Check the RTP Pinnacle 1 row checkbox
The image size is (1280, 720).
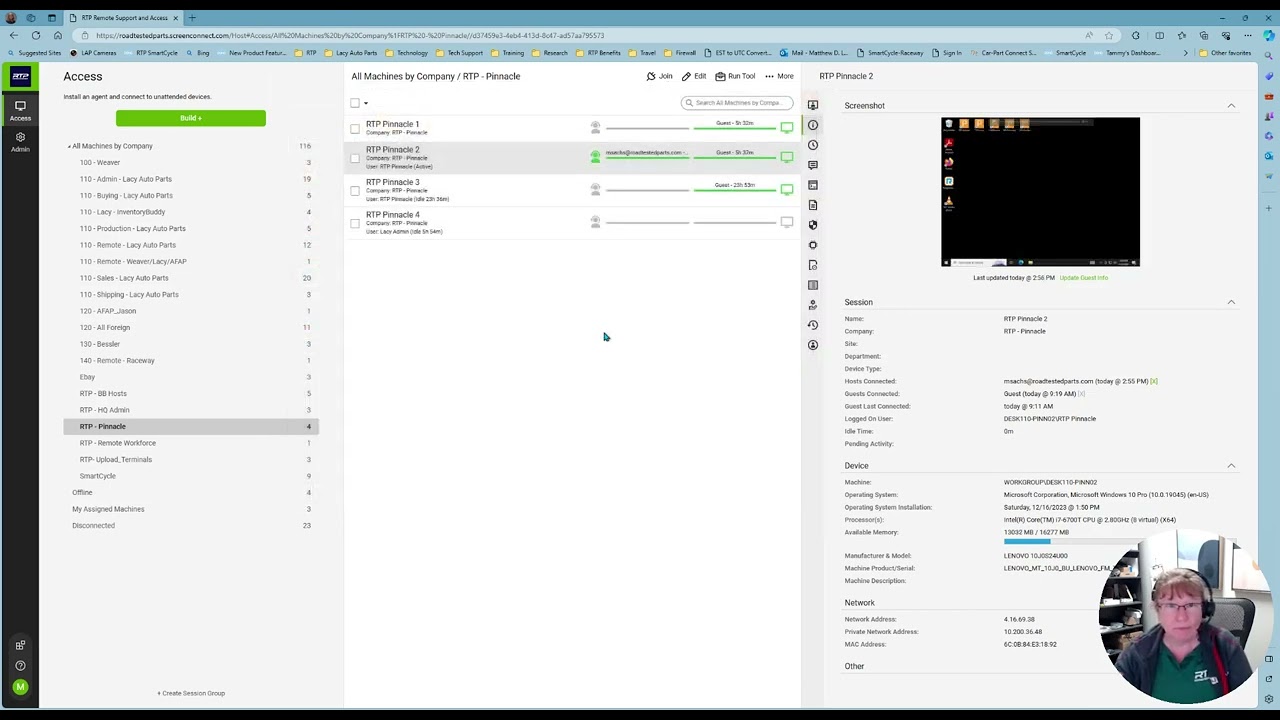pos(355,128)
